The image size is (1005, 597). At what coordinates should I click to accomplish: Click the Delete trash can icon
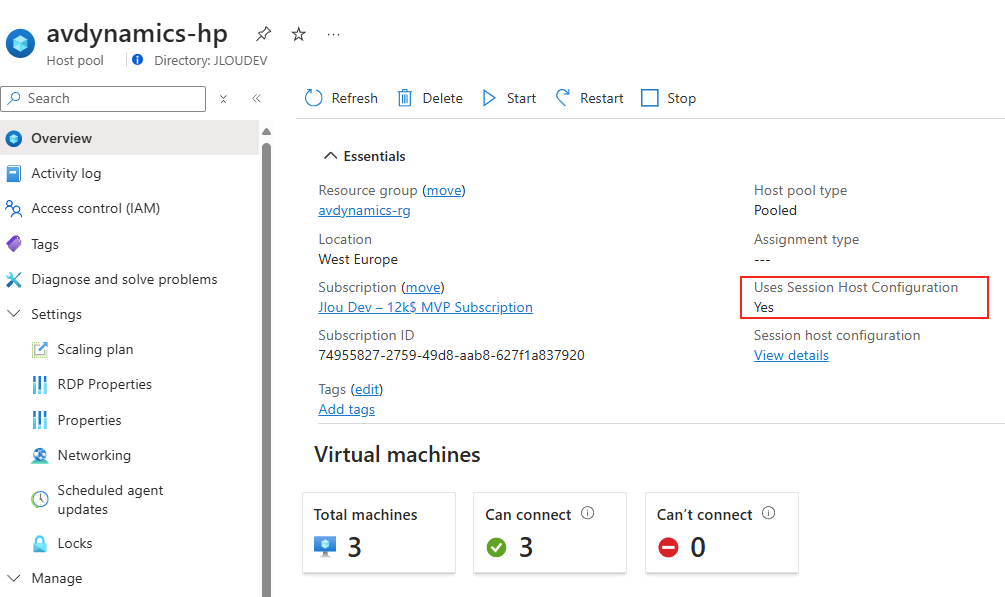click(405, 98)
